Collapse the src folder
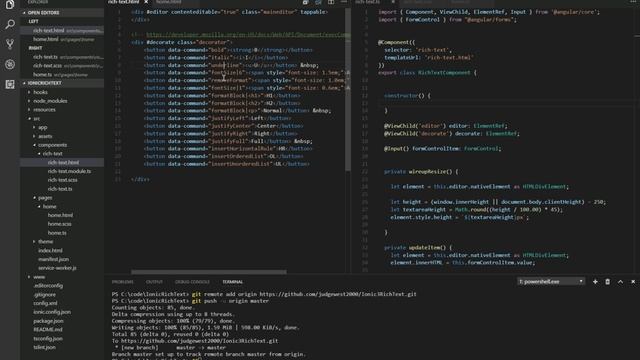This screenshot has height=360, width=640. pos(37,118)
